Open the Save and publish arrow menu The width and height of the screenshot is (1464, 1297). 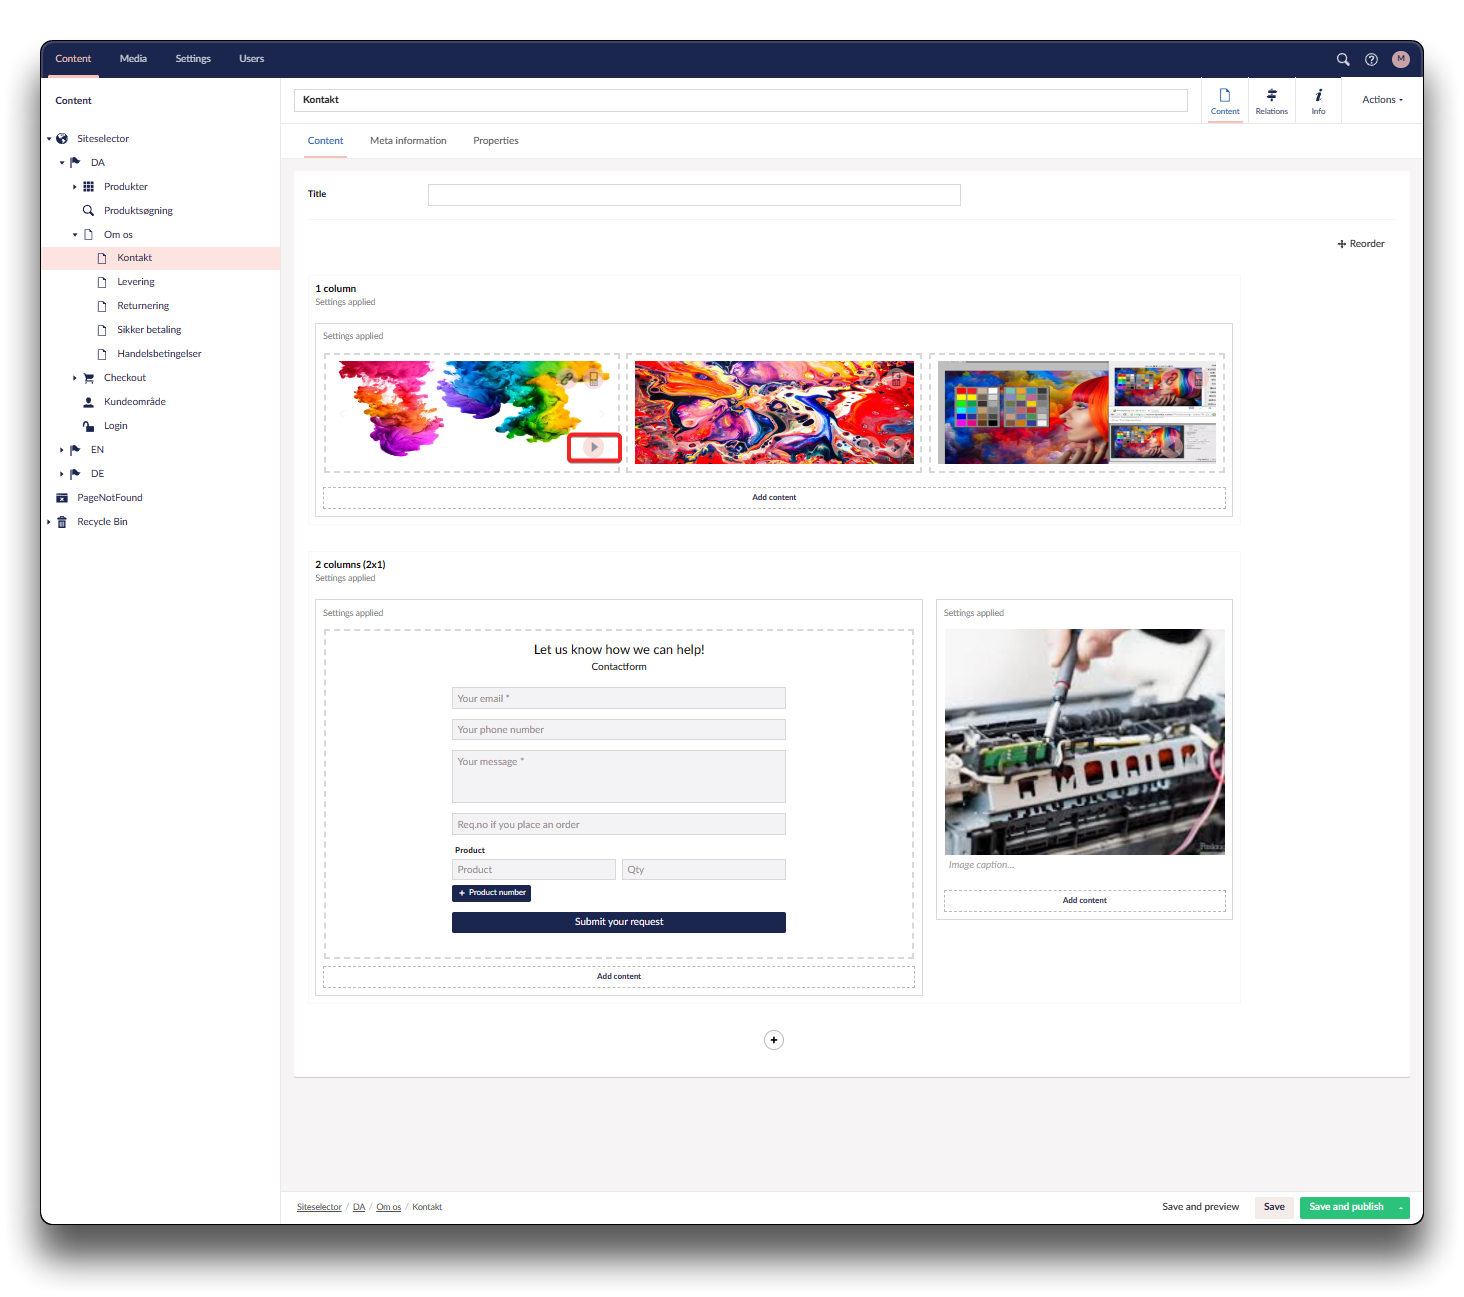[1401, 1208]
